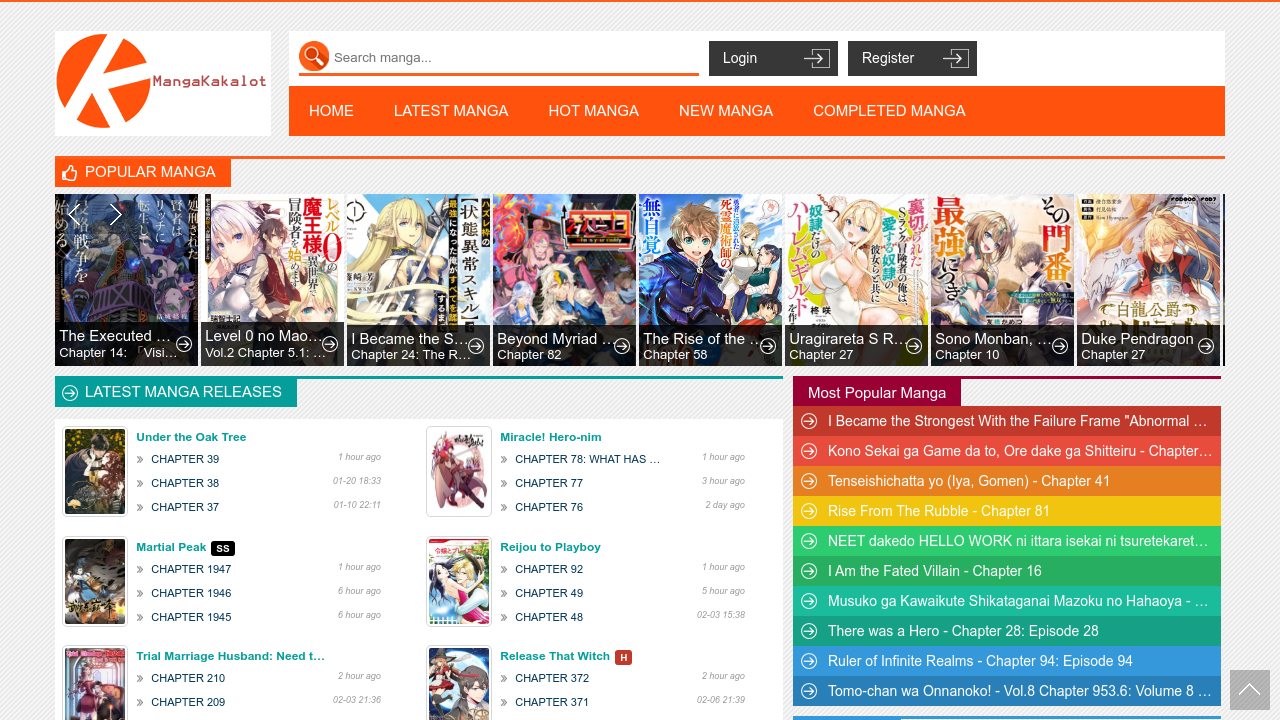This screenshot has width=1280, height=720.
Task: Click the carousel previous arrow
Action: 74,214
